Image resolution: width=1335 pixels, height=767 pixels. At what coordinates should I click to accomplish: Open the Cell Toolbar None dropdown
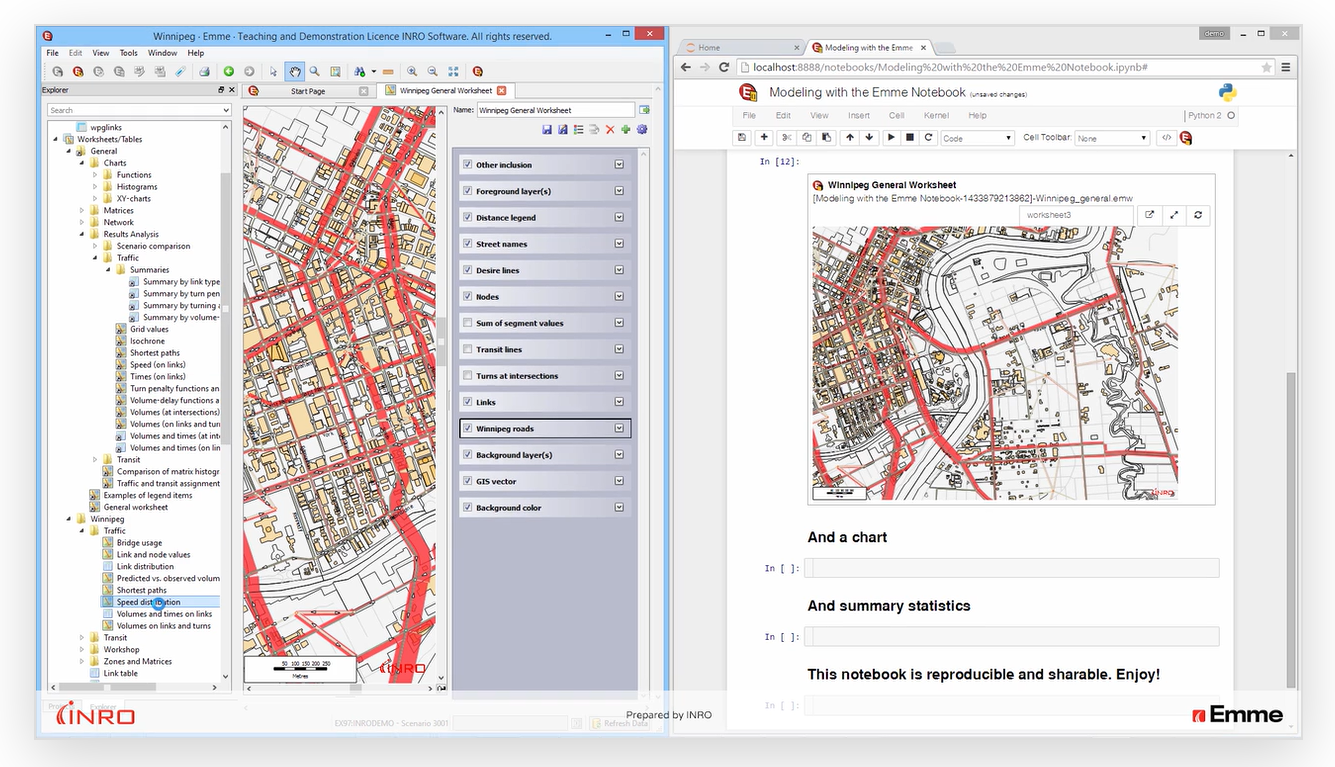[1111, 138]
